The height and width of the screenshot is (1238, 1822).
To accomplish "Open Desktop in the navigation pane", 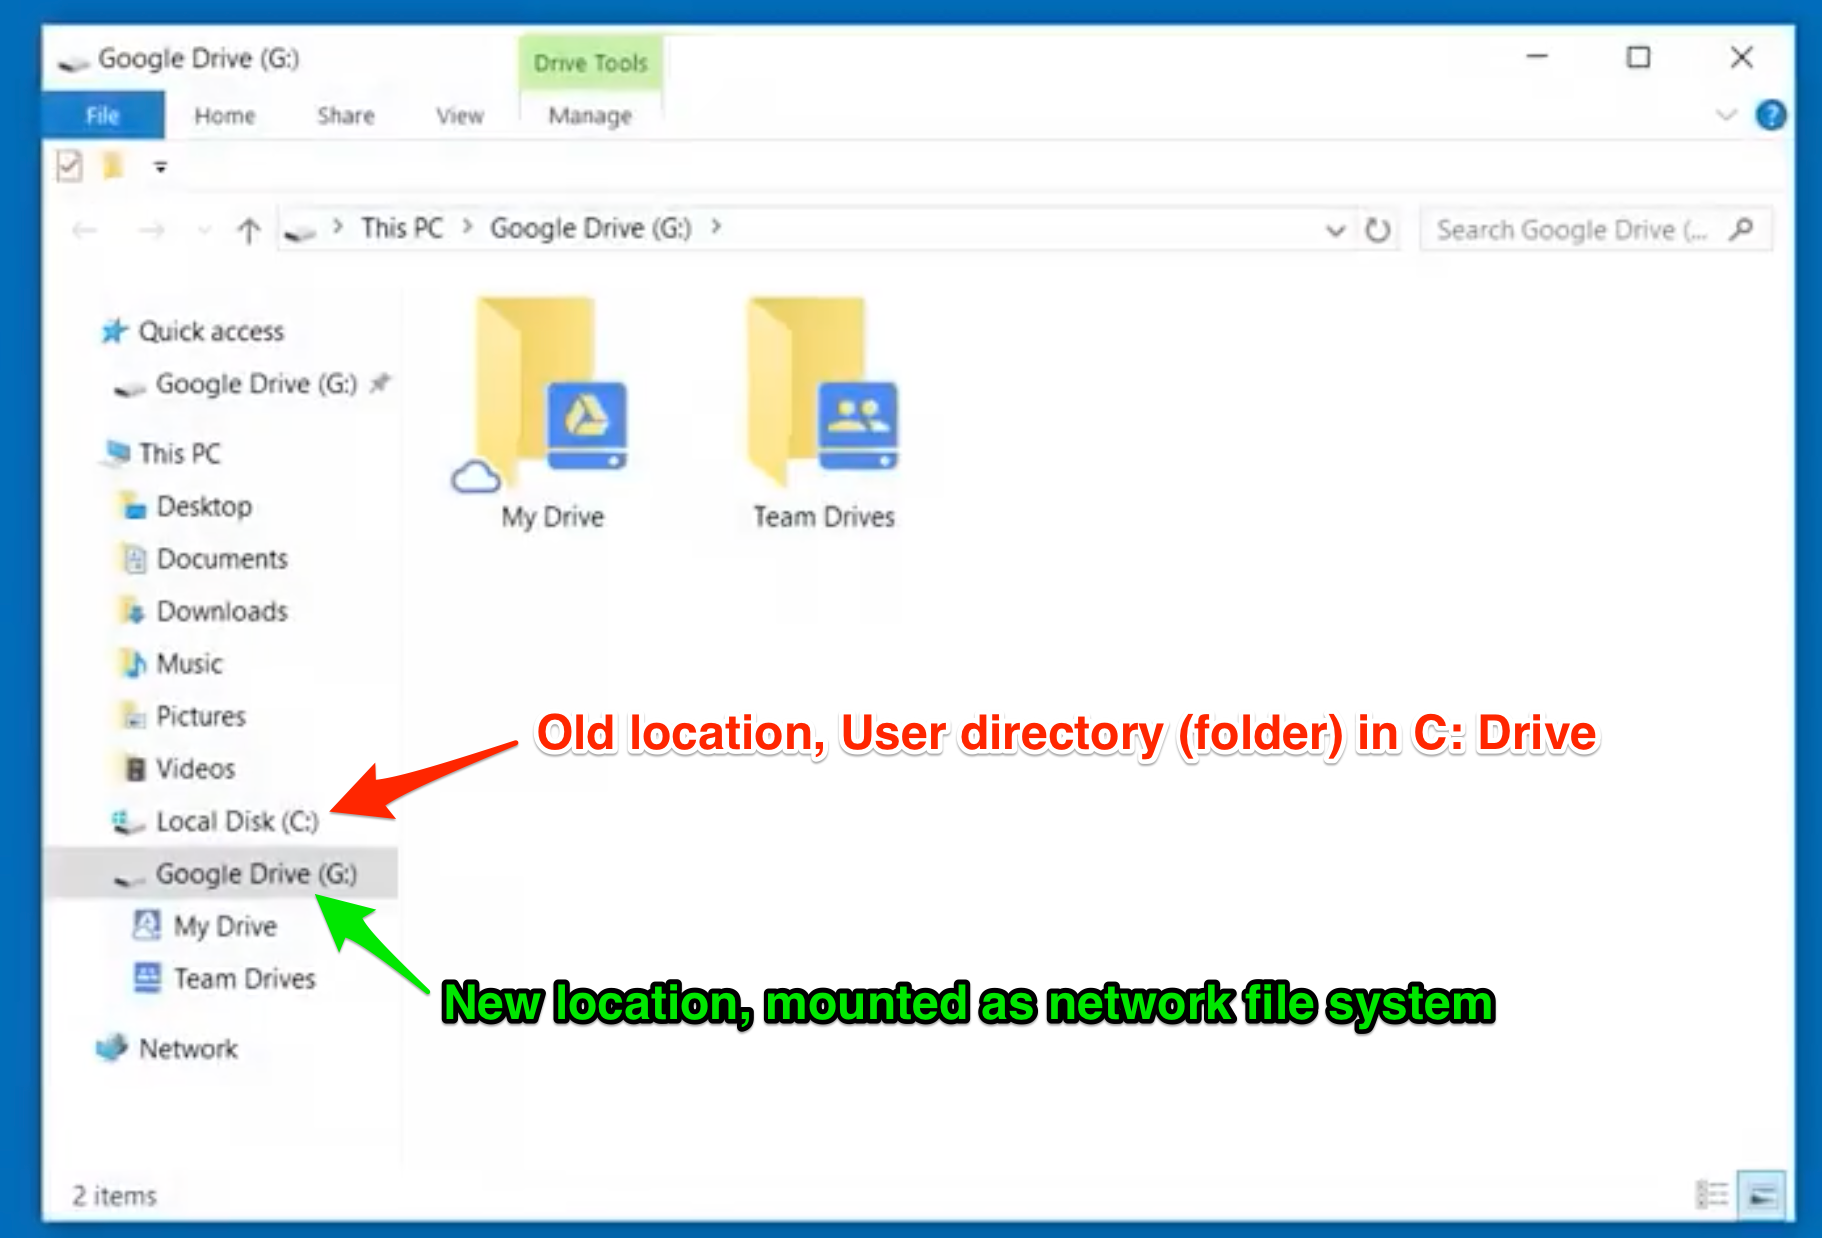I will click(x=204, y=506).
